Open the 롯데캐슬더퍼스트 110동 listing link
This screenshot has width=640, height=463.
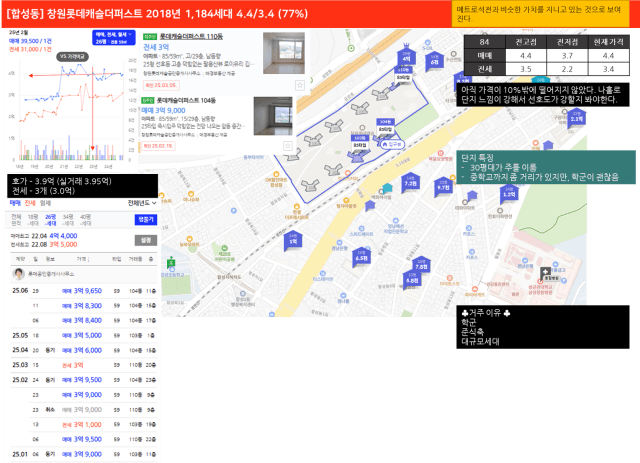pyautogui.click(x=191, y=36)
